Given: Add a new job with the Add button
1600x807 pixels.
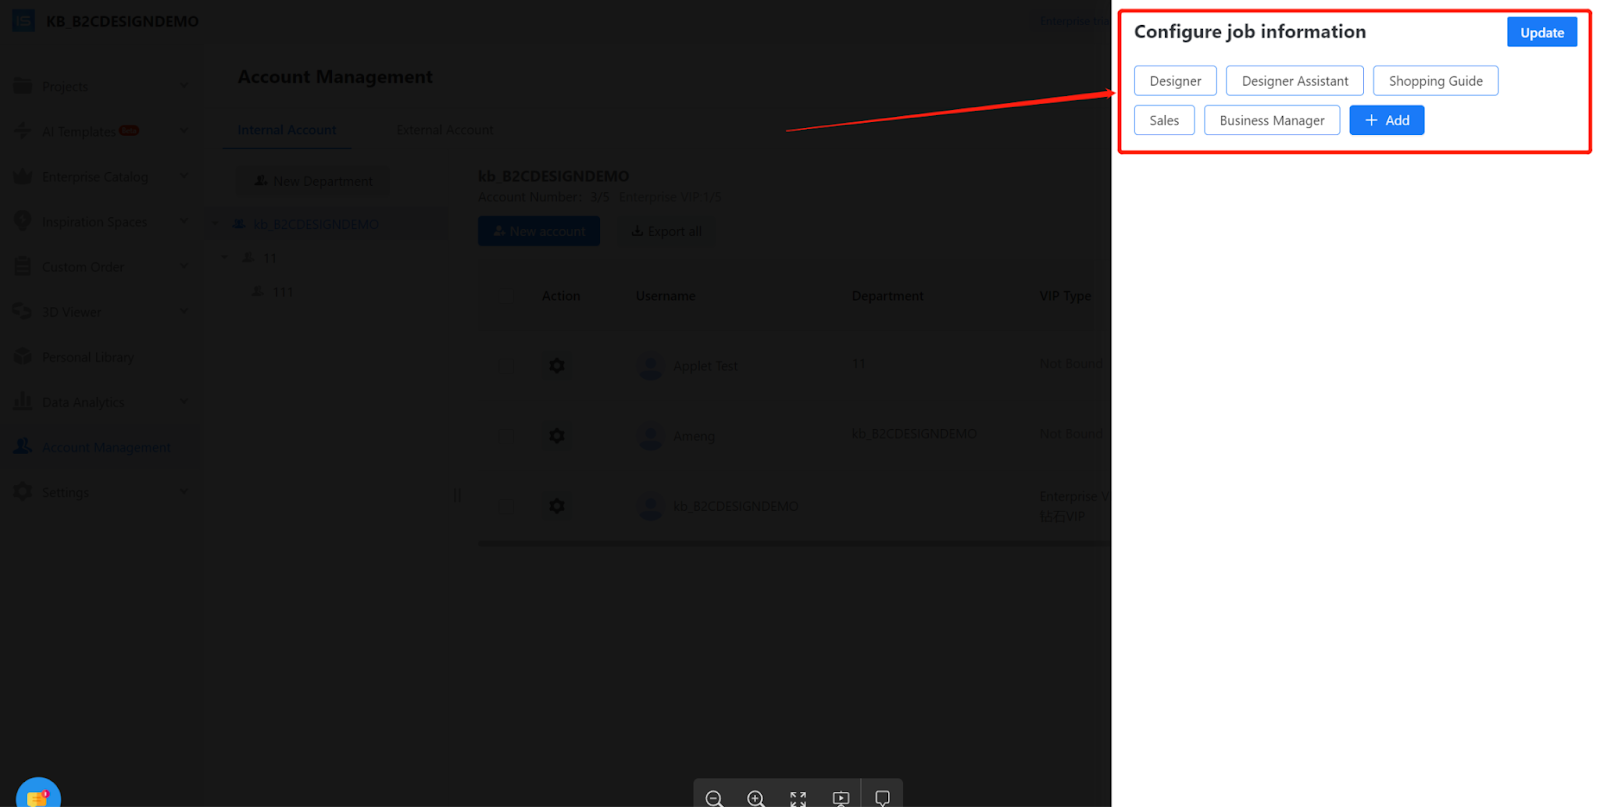Looking at the screenshot, I should [1387, 120].
